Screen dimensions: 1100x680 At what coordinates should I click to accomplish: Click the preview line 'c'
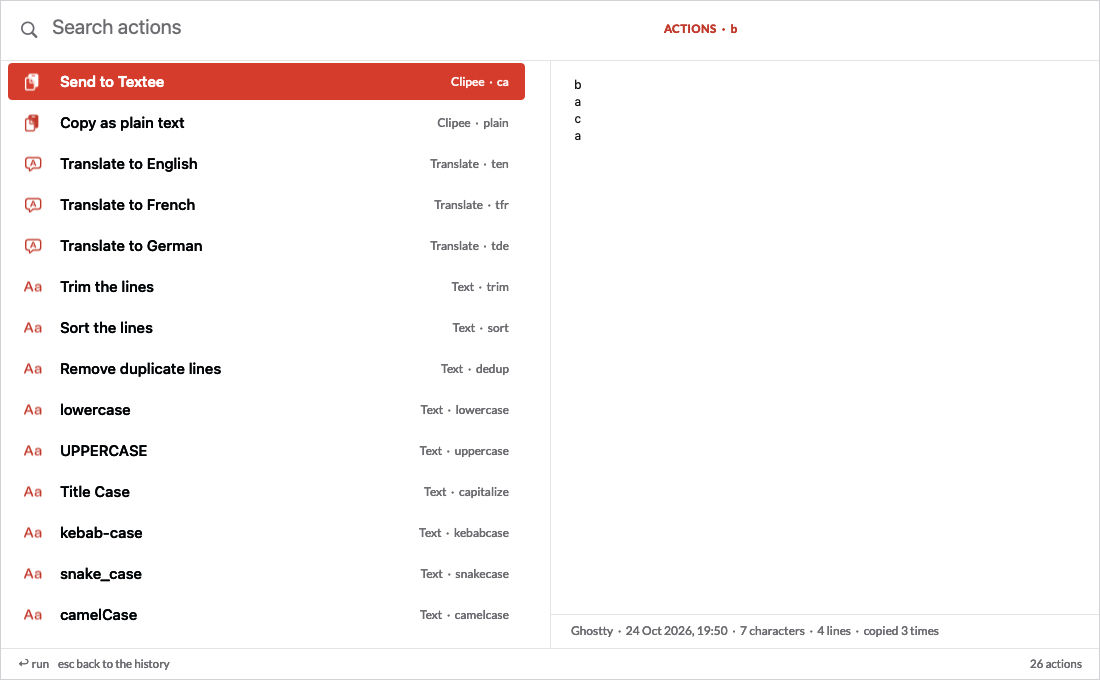pos(577,119)
